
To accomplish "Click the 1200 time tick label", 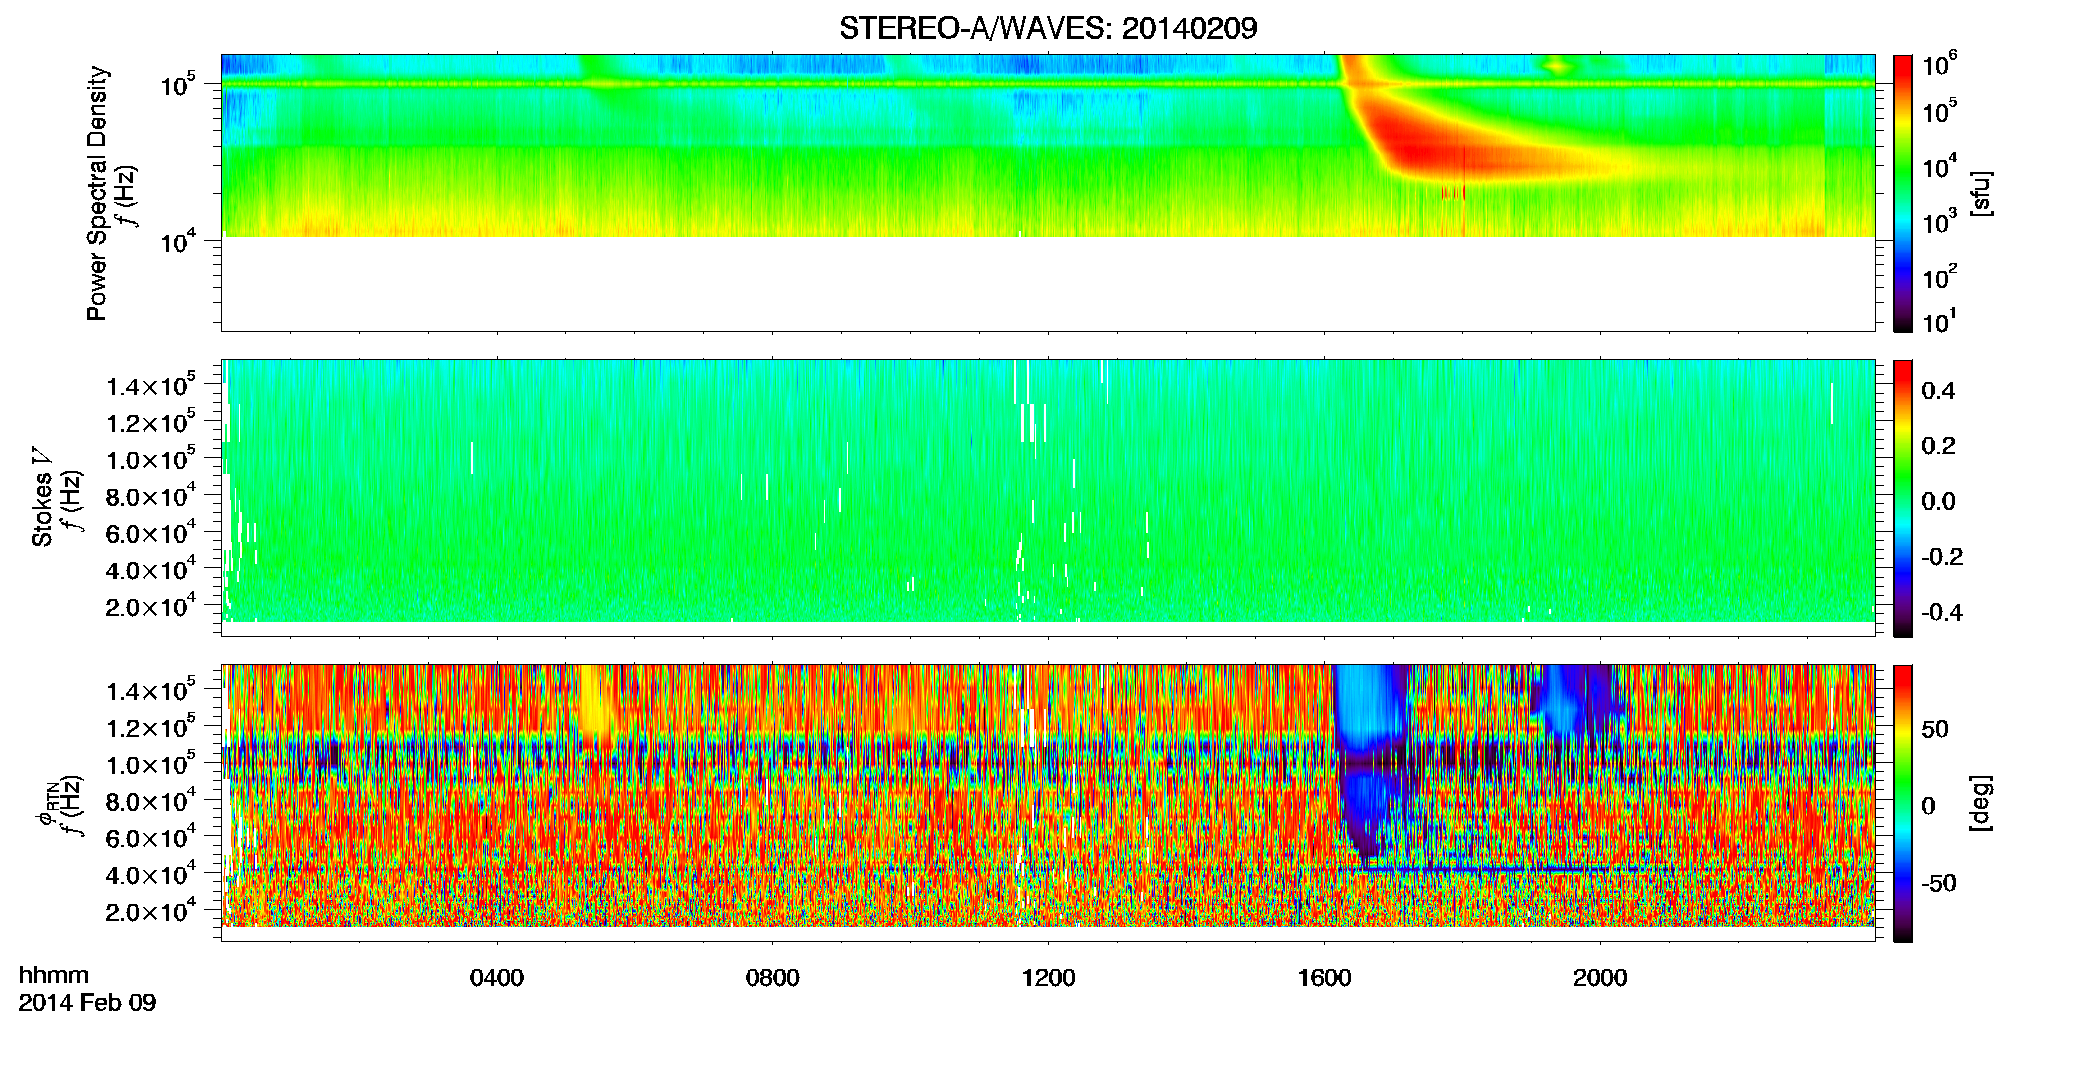I will (x=1049, y=978).
